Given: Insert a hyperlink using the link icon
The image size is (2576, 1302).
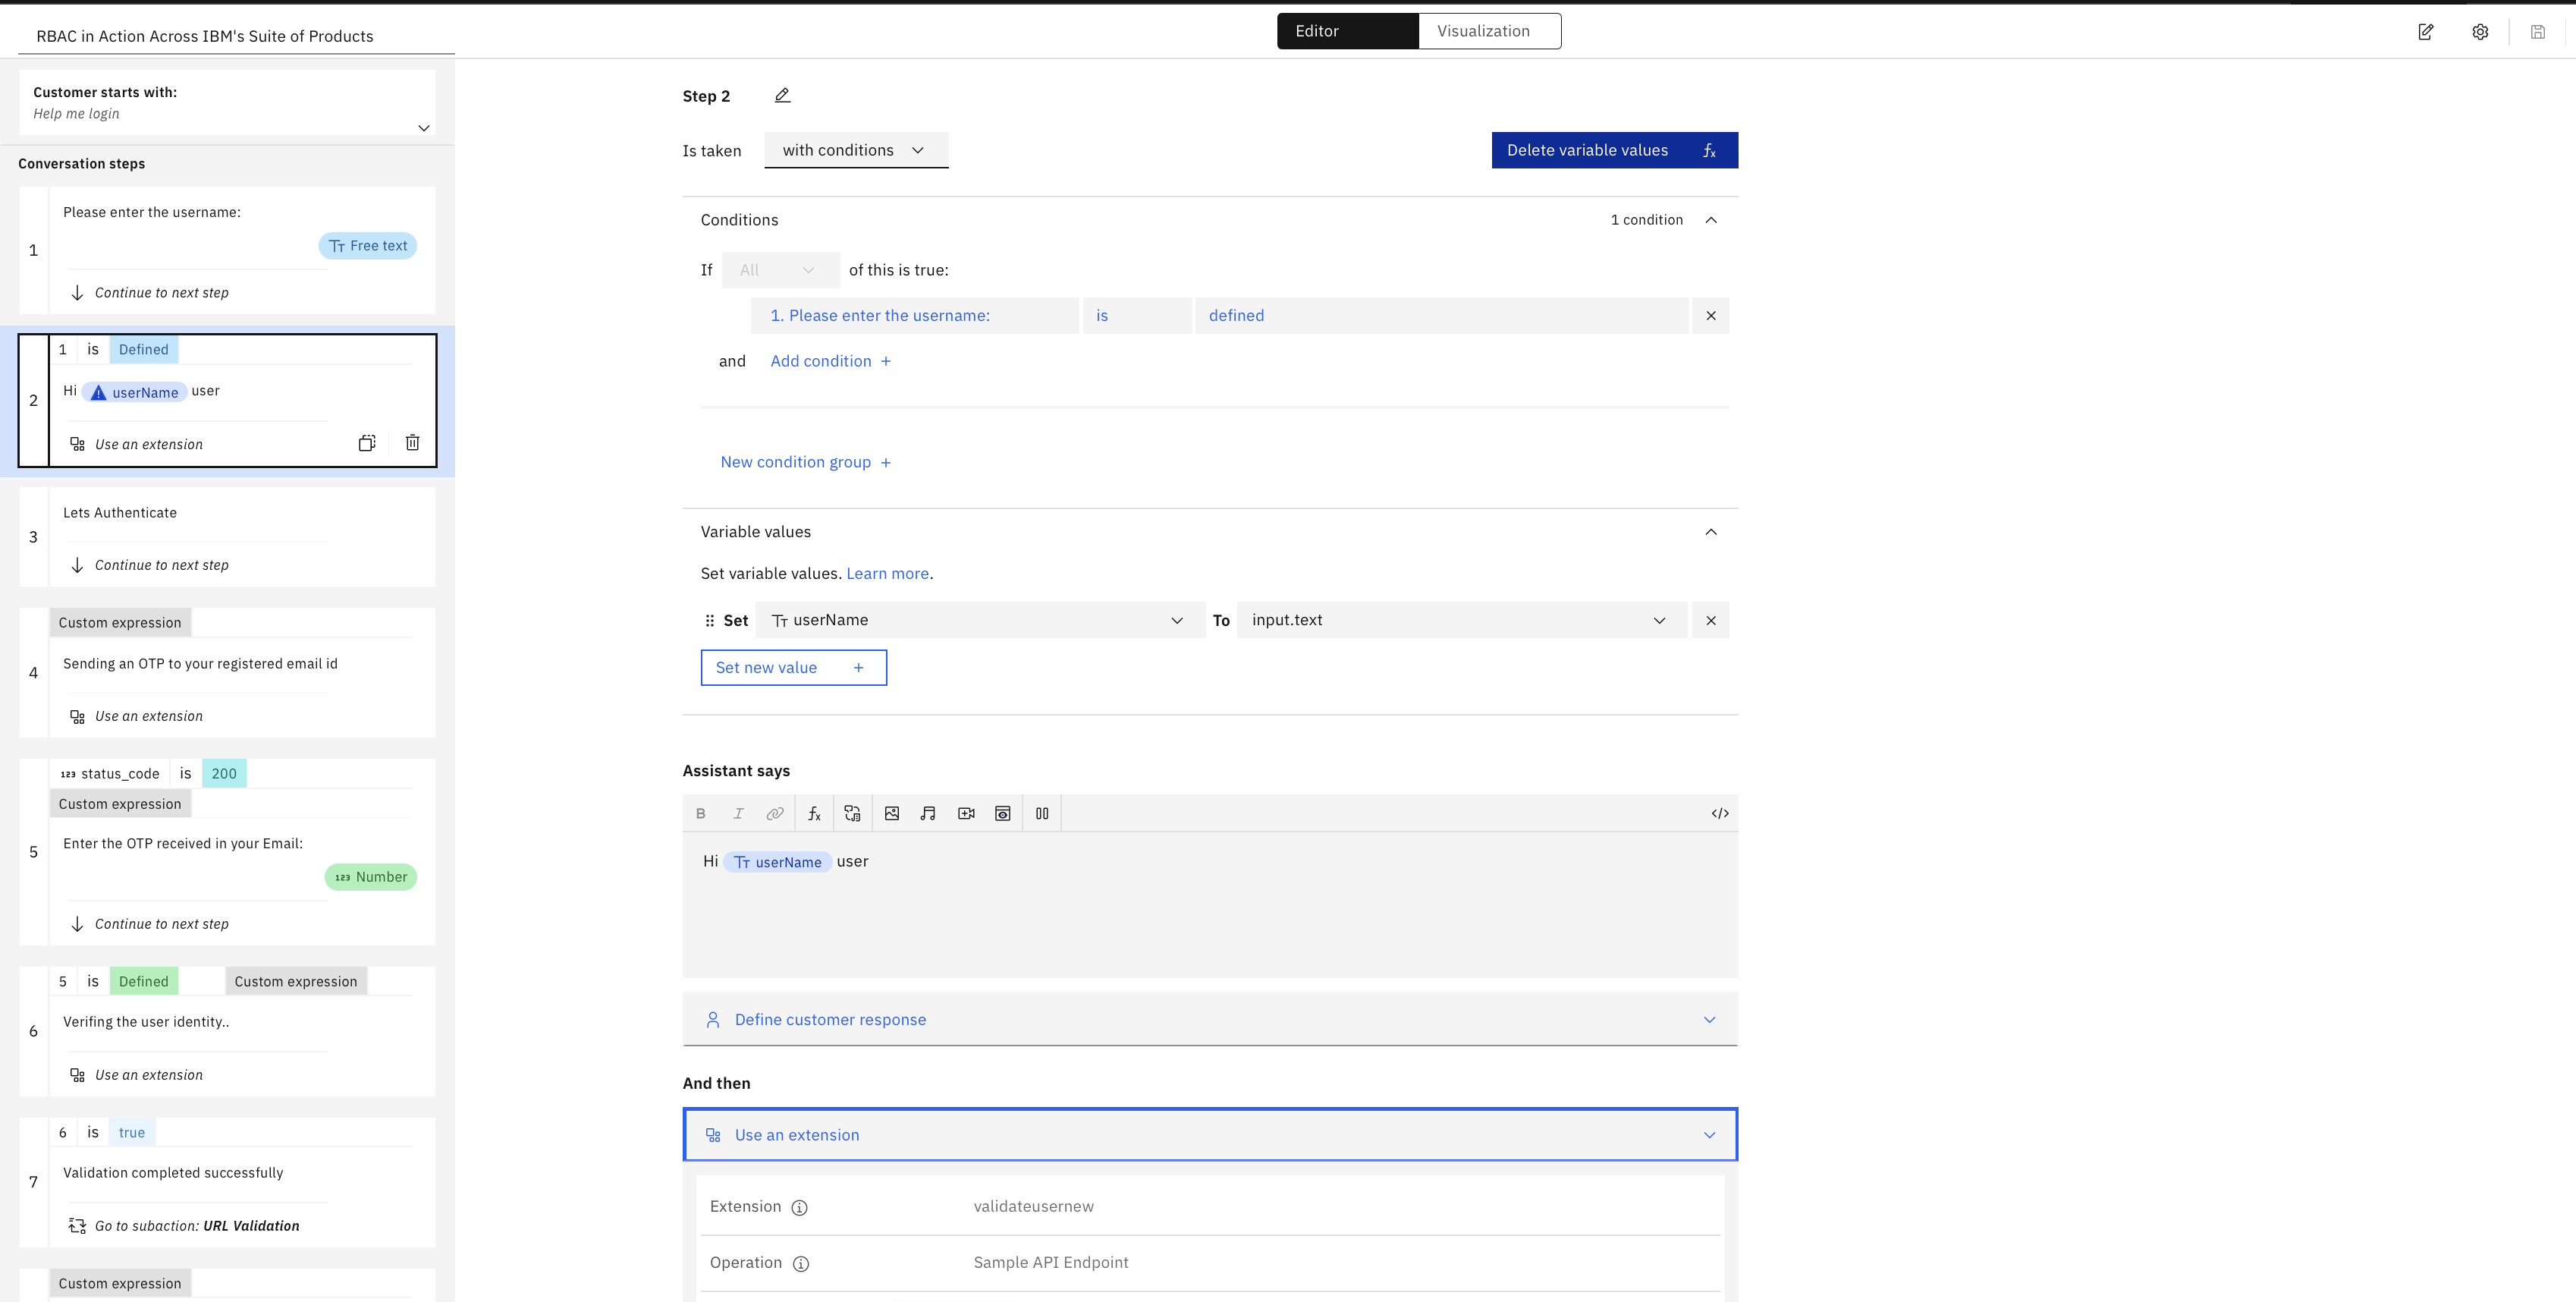Looking at the screenshot, I should click(775, 813).
